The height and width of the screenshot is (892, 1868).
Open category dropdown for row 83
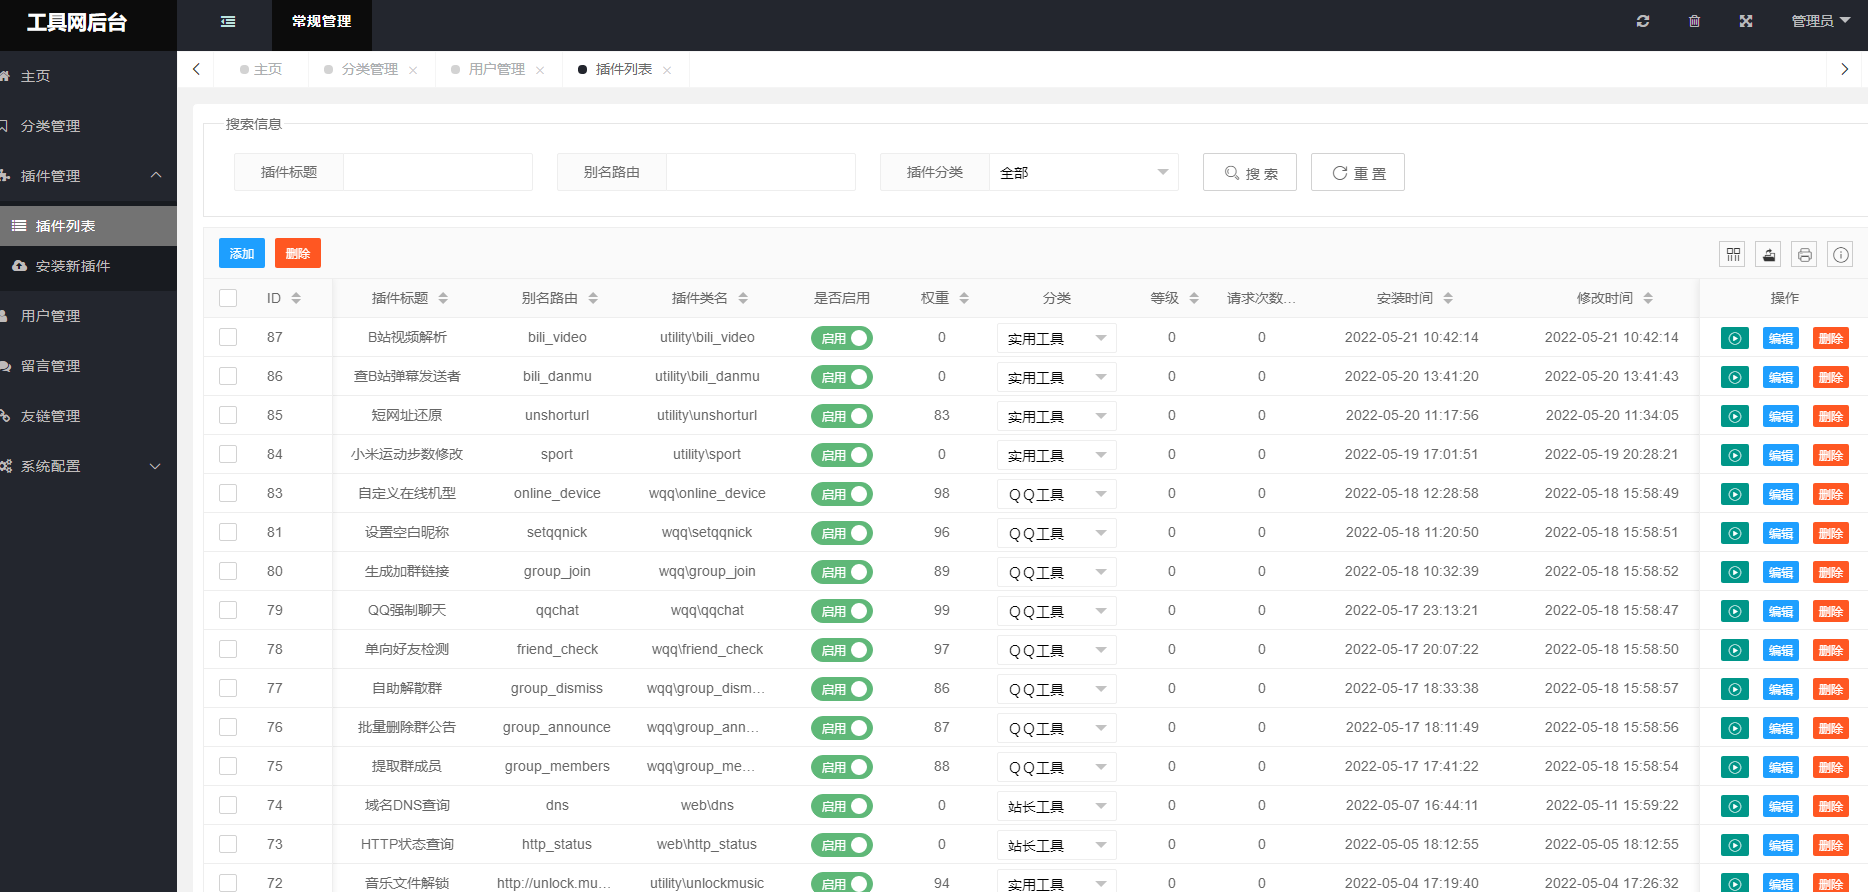coord(1056,494)
